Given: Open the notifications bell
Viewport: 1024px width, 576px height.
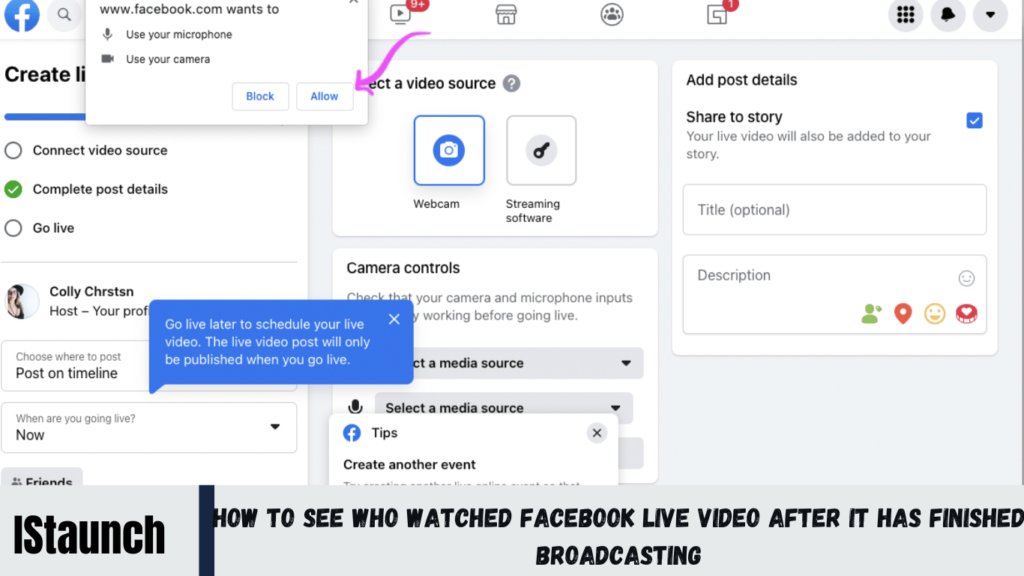Looking at the screenshot, I should tap(947, 16).
